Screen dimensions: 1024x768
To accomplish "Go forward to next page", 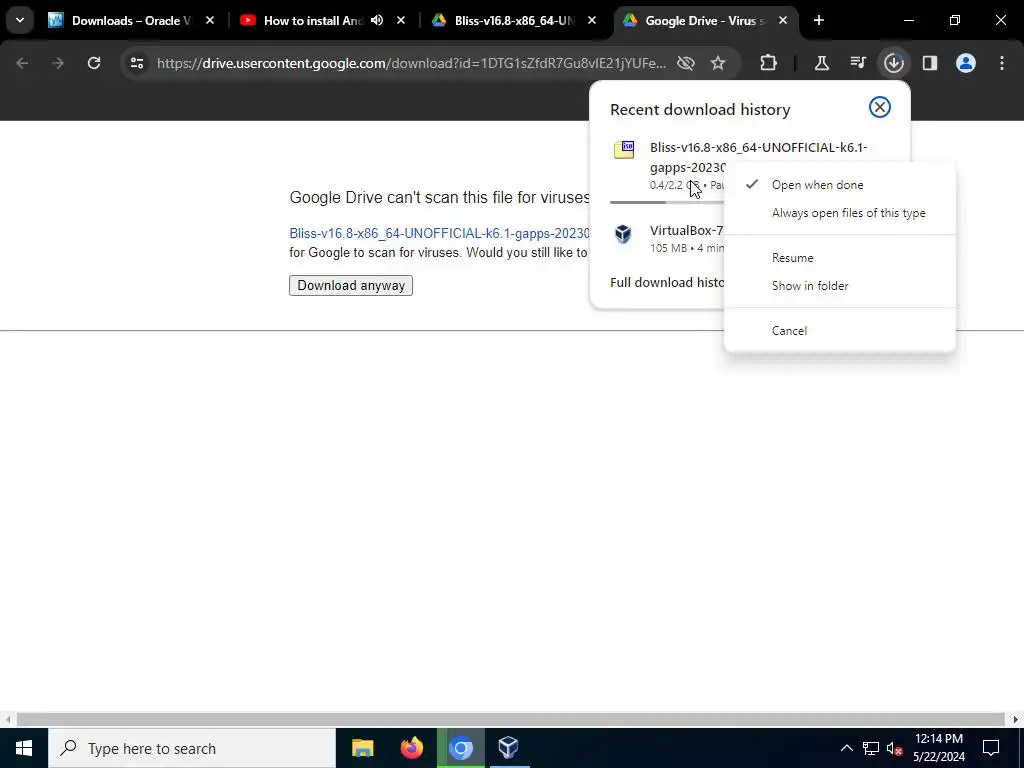I will [58, 63].
